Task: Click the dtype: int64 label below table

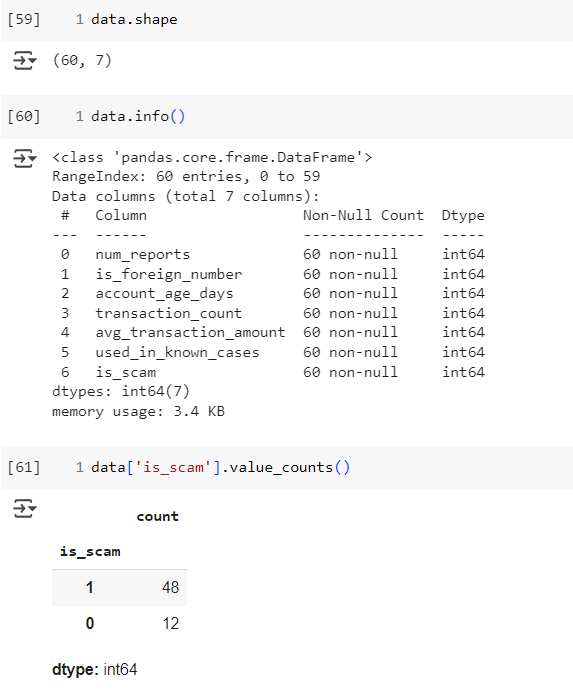Action: tap(95, 669)
